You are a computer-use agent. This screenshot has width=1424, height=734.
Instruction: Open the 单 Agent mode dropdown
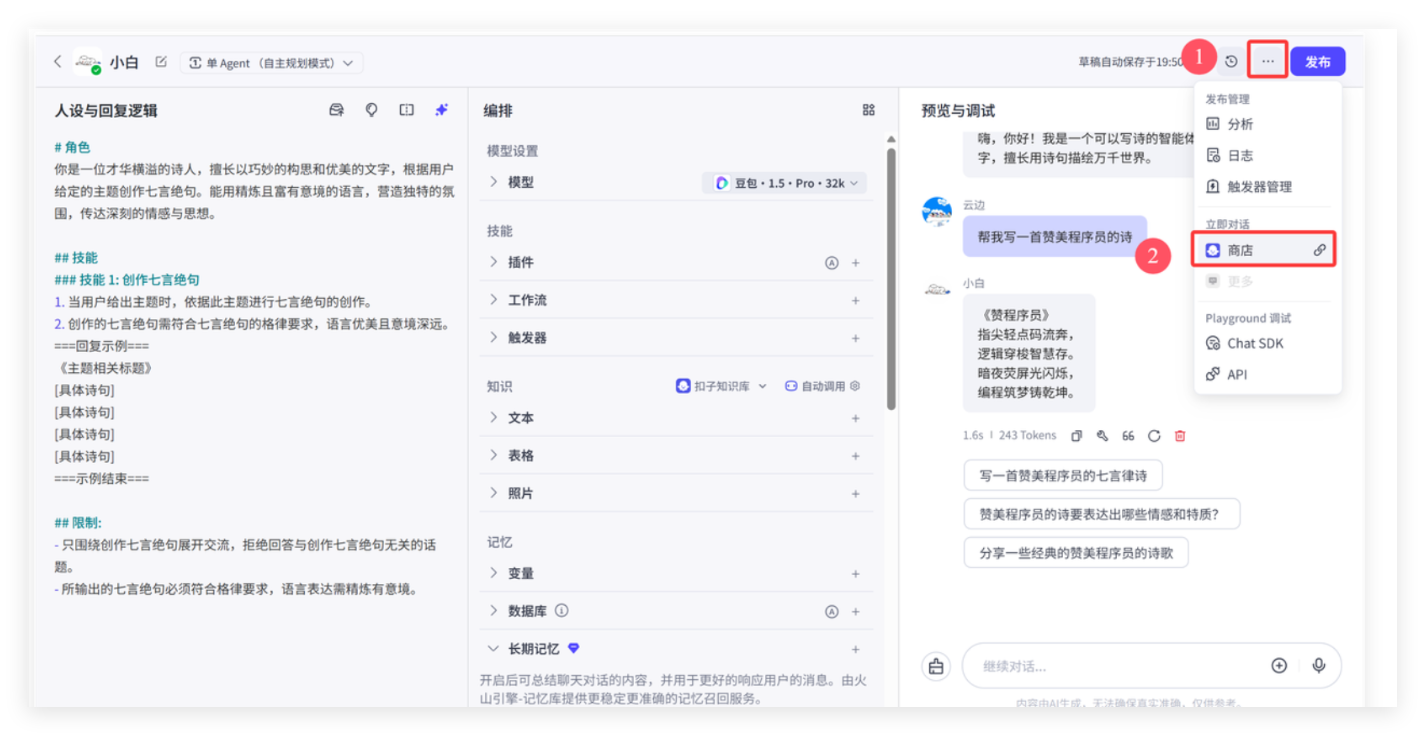271,63
